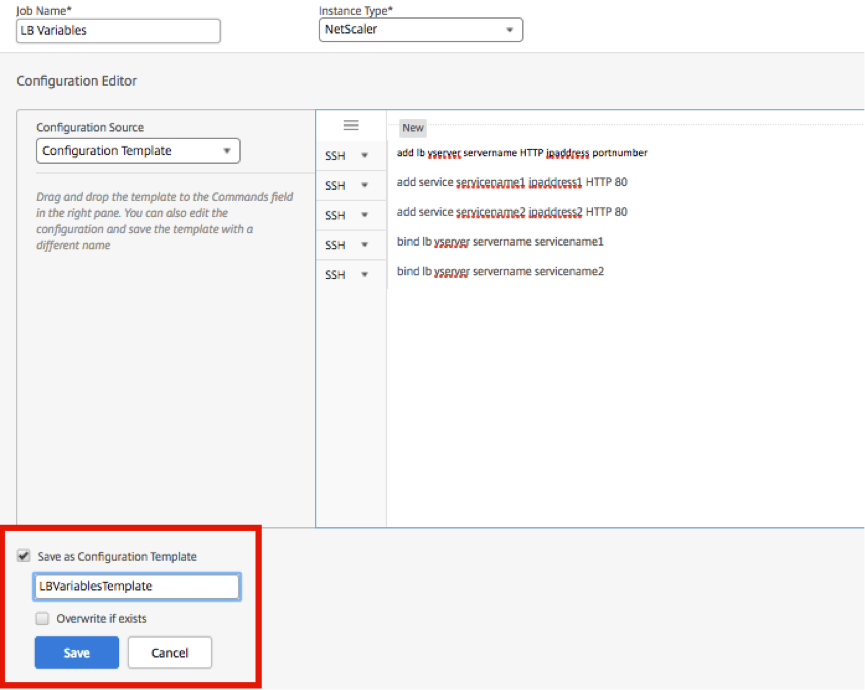Click the Cancel button
This screenshot has height=690, width=865.
point(170,652)
